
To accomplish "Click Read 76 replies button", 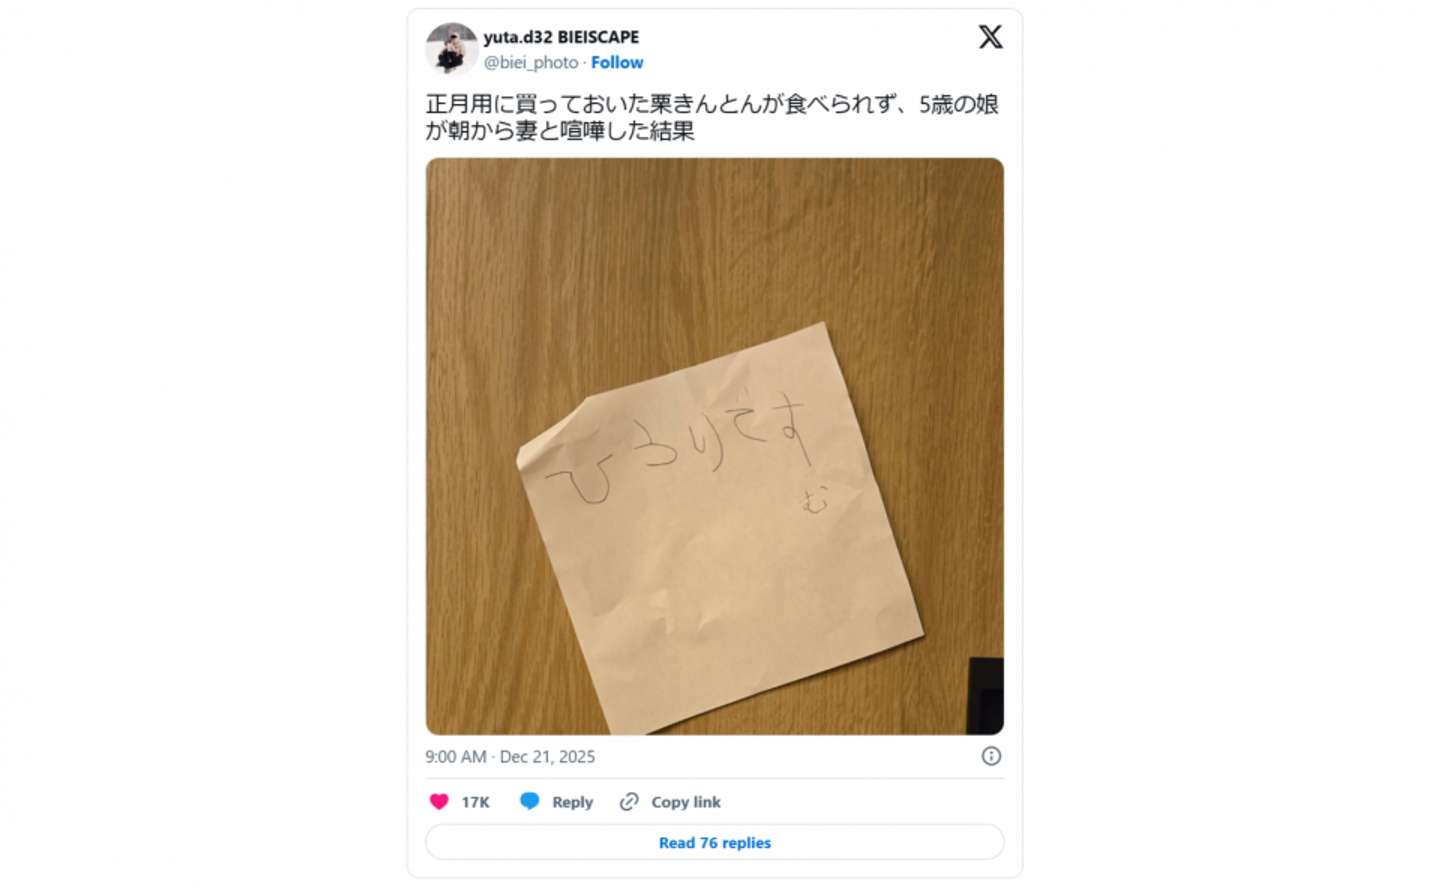I will tap(715, 843).
